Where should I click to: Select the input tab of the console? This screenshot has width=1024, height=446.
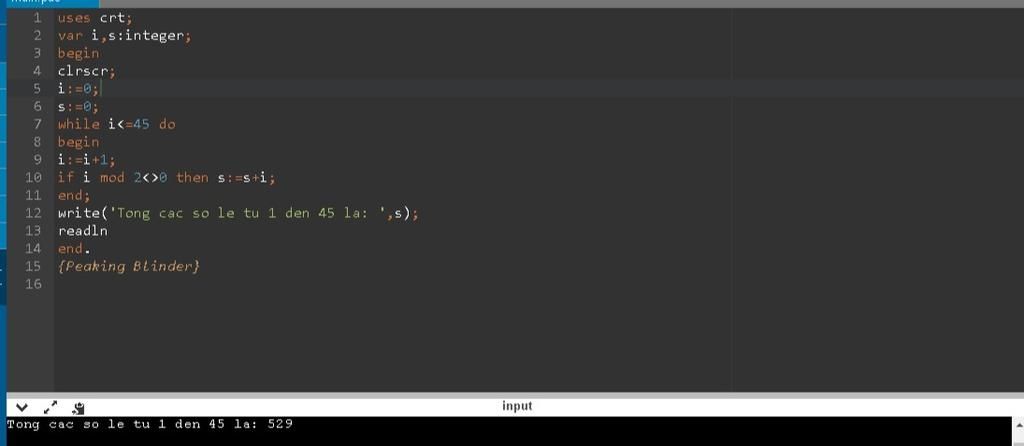click(x=517, y=406)
